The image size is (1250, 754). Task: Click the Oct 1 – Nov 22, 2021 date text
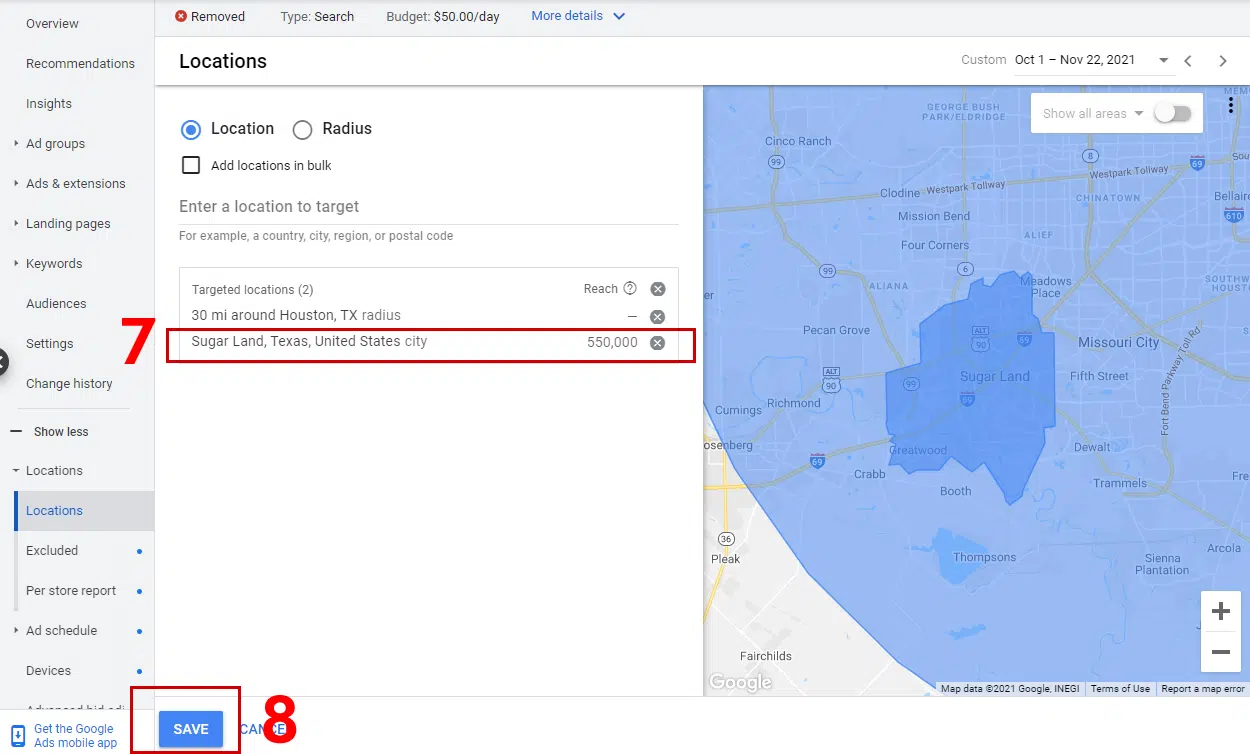(x=1075, y=60)
